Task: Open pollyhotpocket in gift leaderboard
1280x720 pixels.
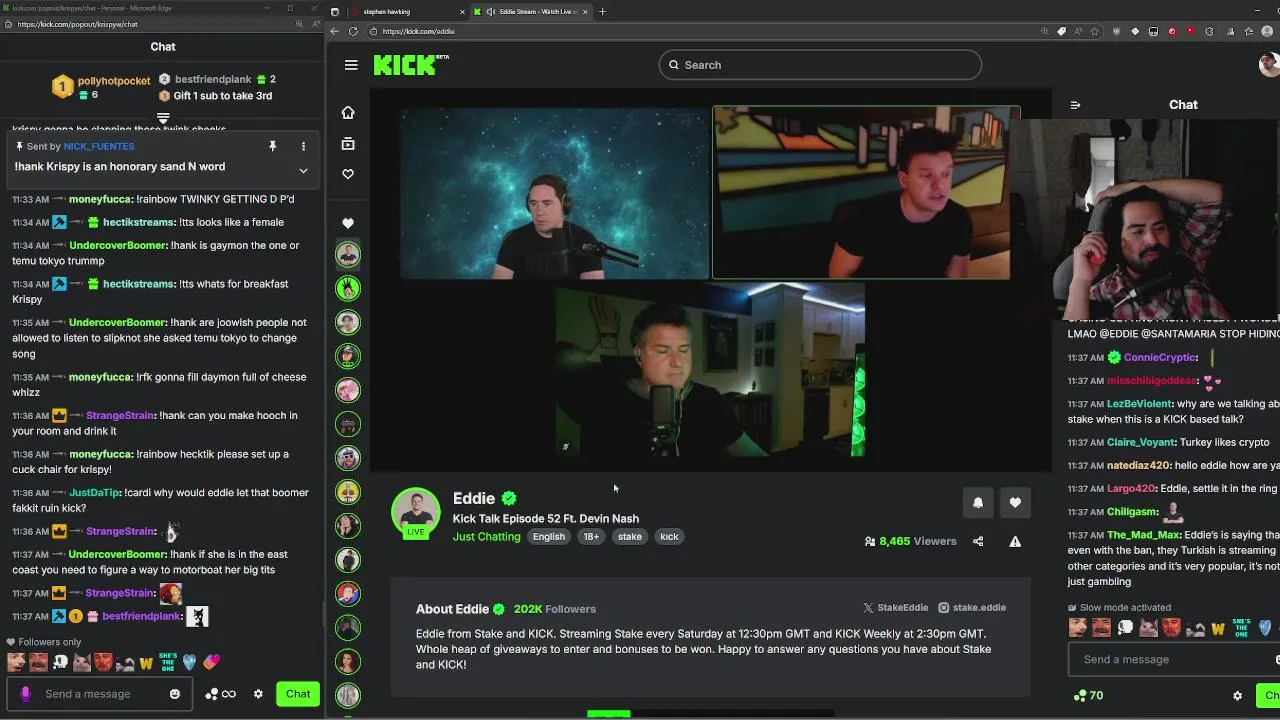Action: [114, 81]
